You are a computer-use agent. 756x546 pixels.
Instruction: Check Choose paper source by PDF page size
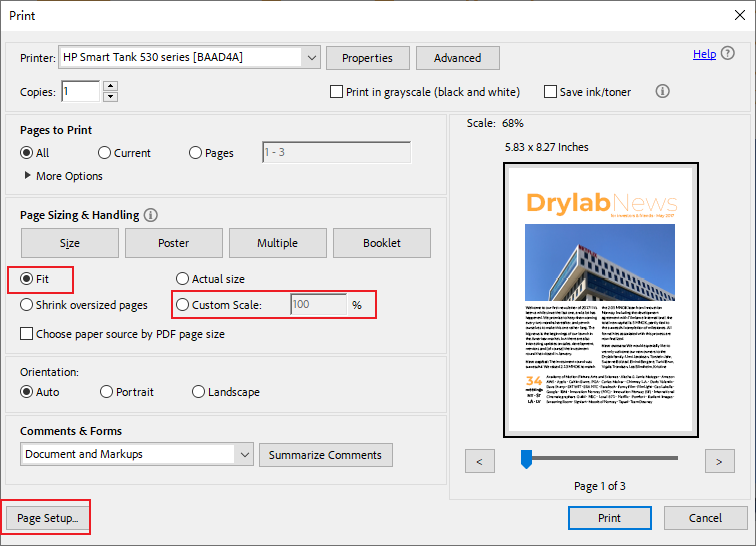pos(27,334)
